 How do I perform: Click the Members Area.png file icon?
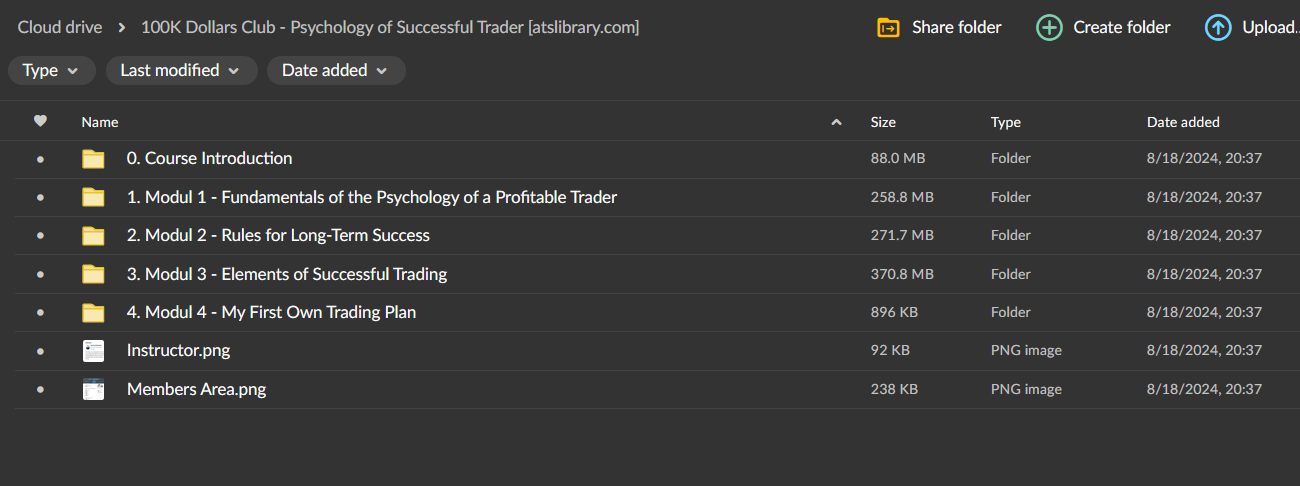click(93, 390)
